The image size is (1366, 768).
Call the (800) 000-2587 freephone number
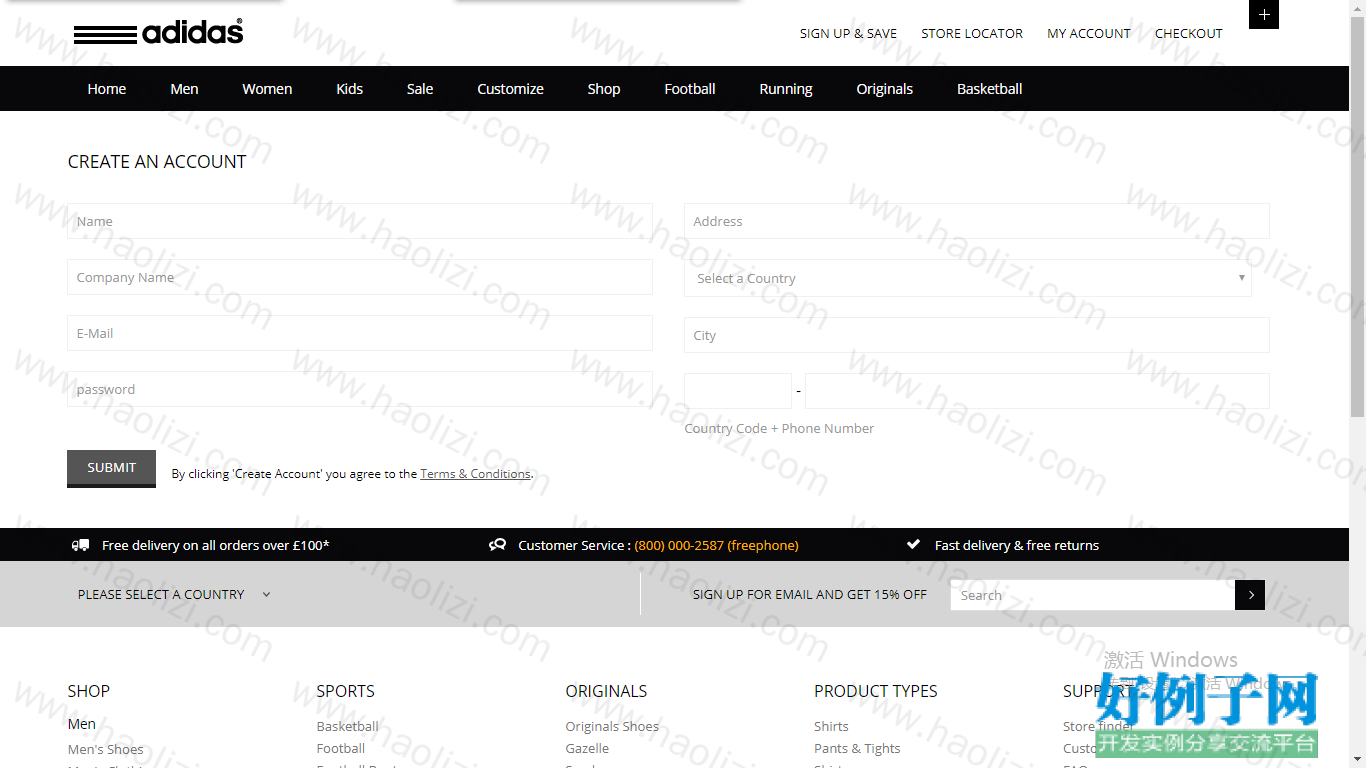click(x=716, y=545)
